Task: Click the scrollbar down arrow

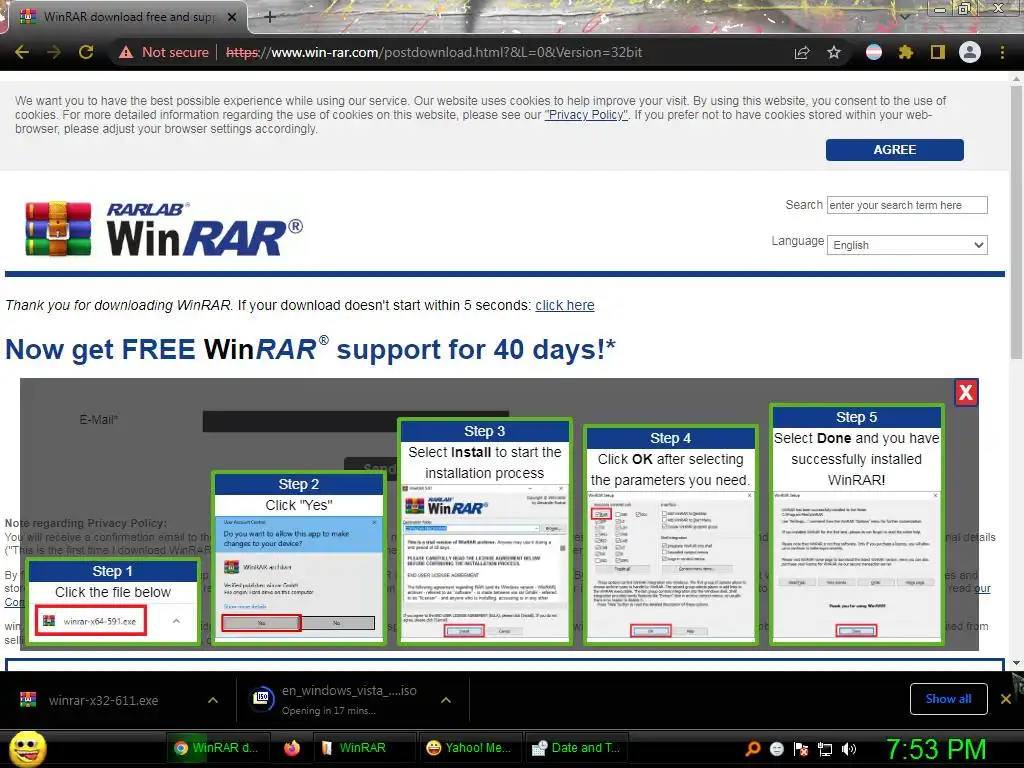Action: click(x=1016, y=663)
